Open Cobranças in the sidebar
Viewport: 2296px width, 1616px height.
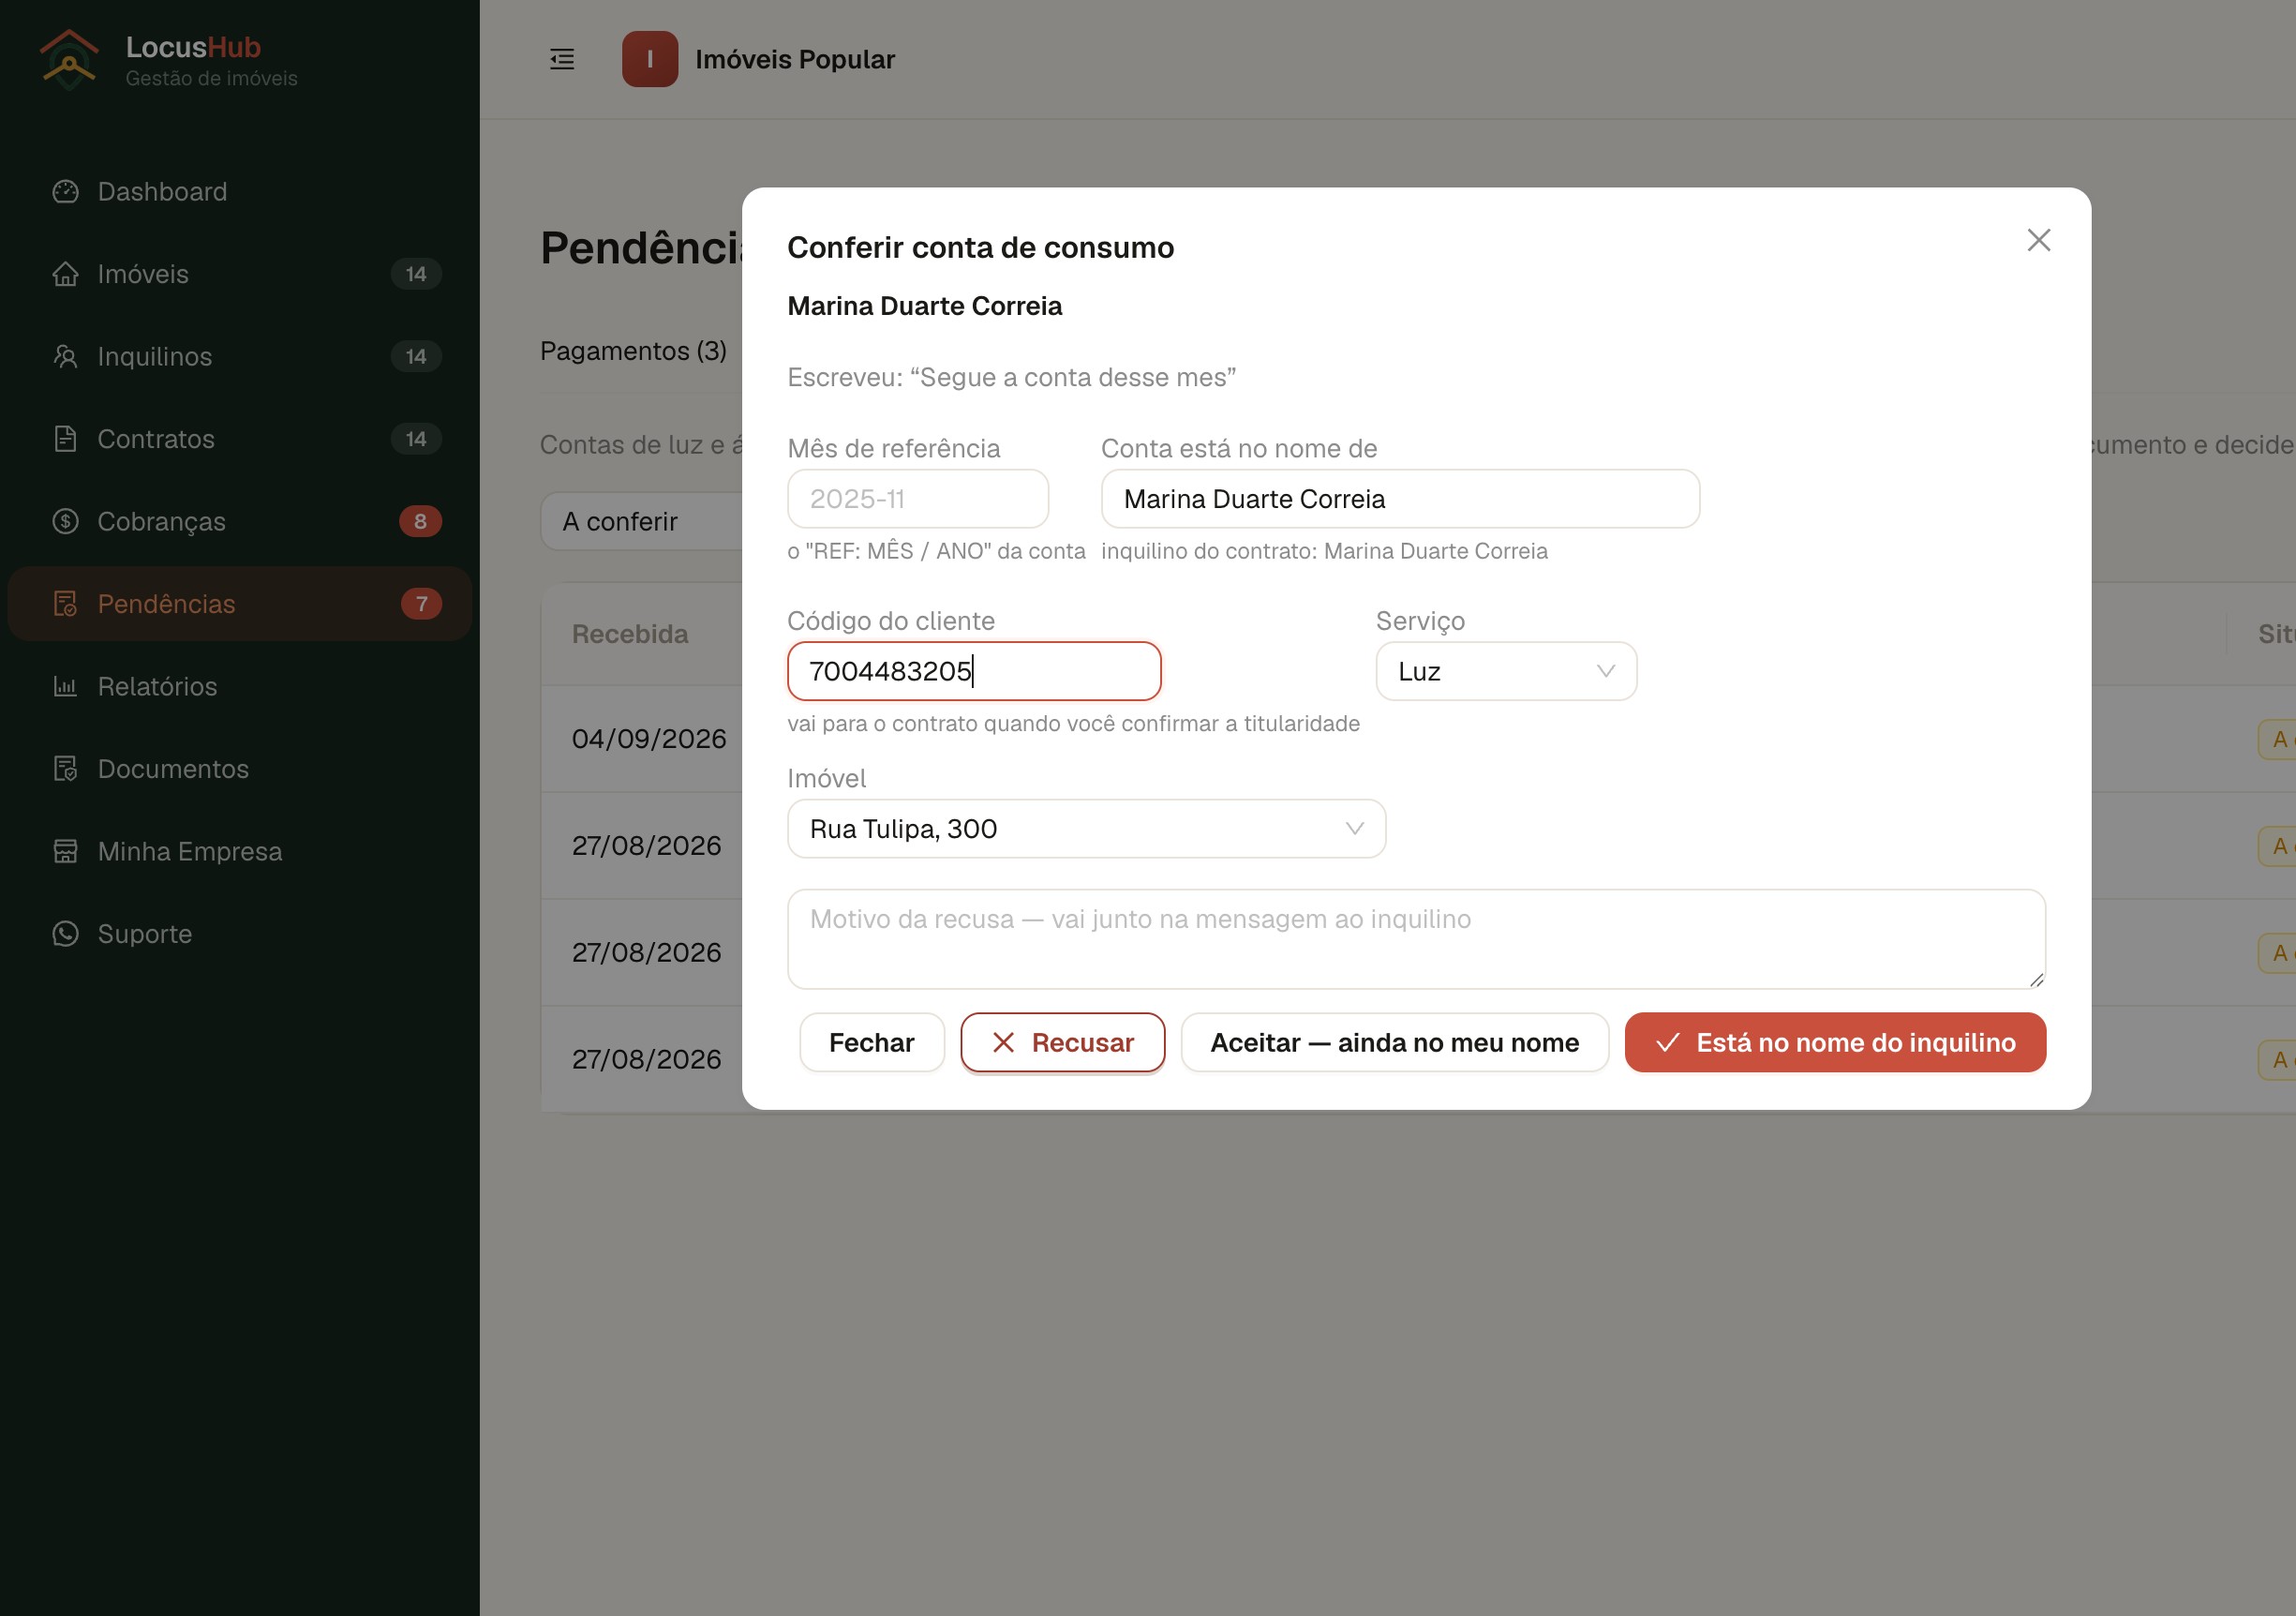point(239,521)
